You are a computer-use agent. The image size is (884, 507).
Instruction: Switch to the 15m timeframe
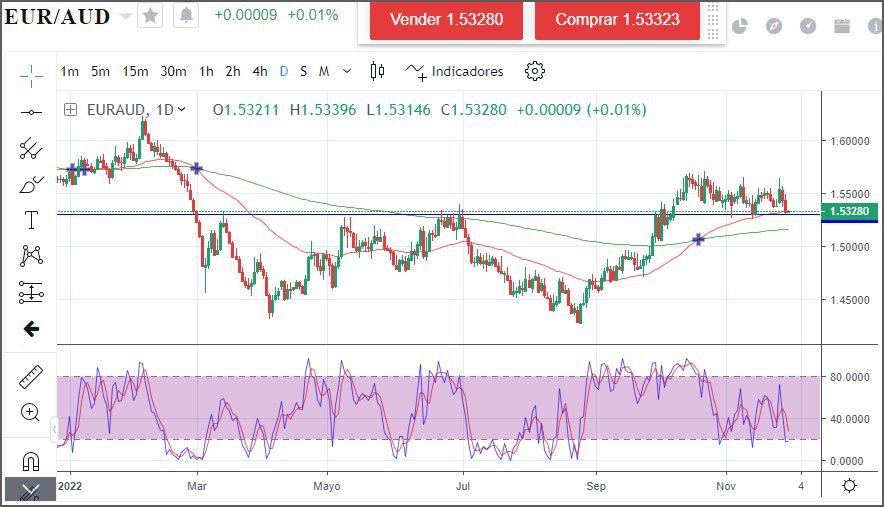point(135,71)
